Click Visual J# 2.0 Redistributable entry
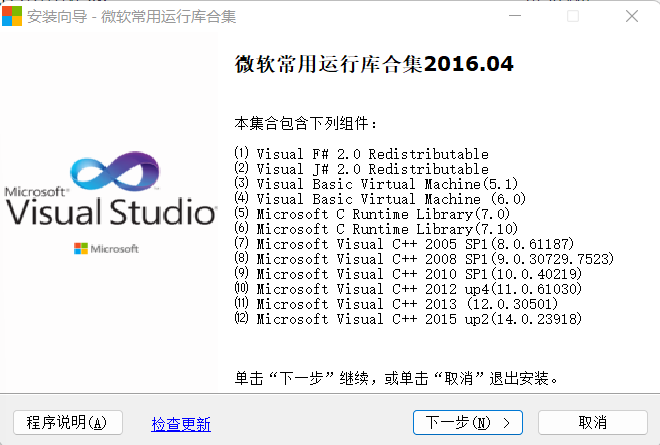 coord(362,169)
